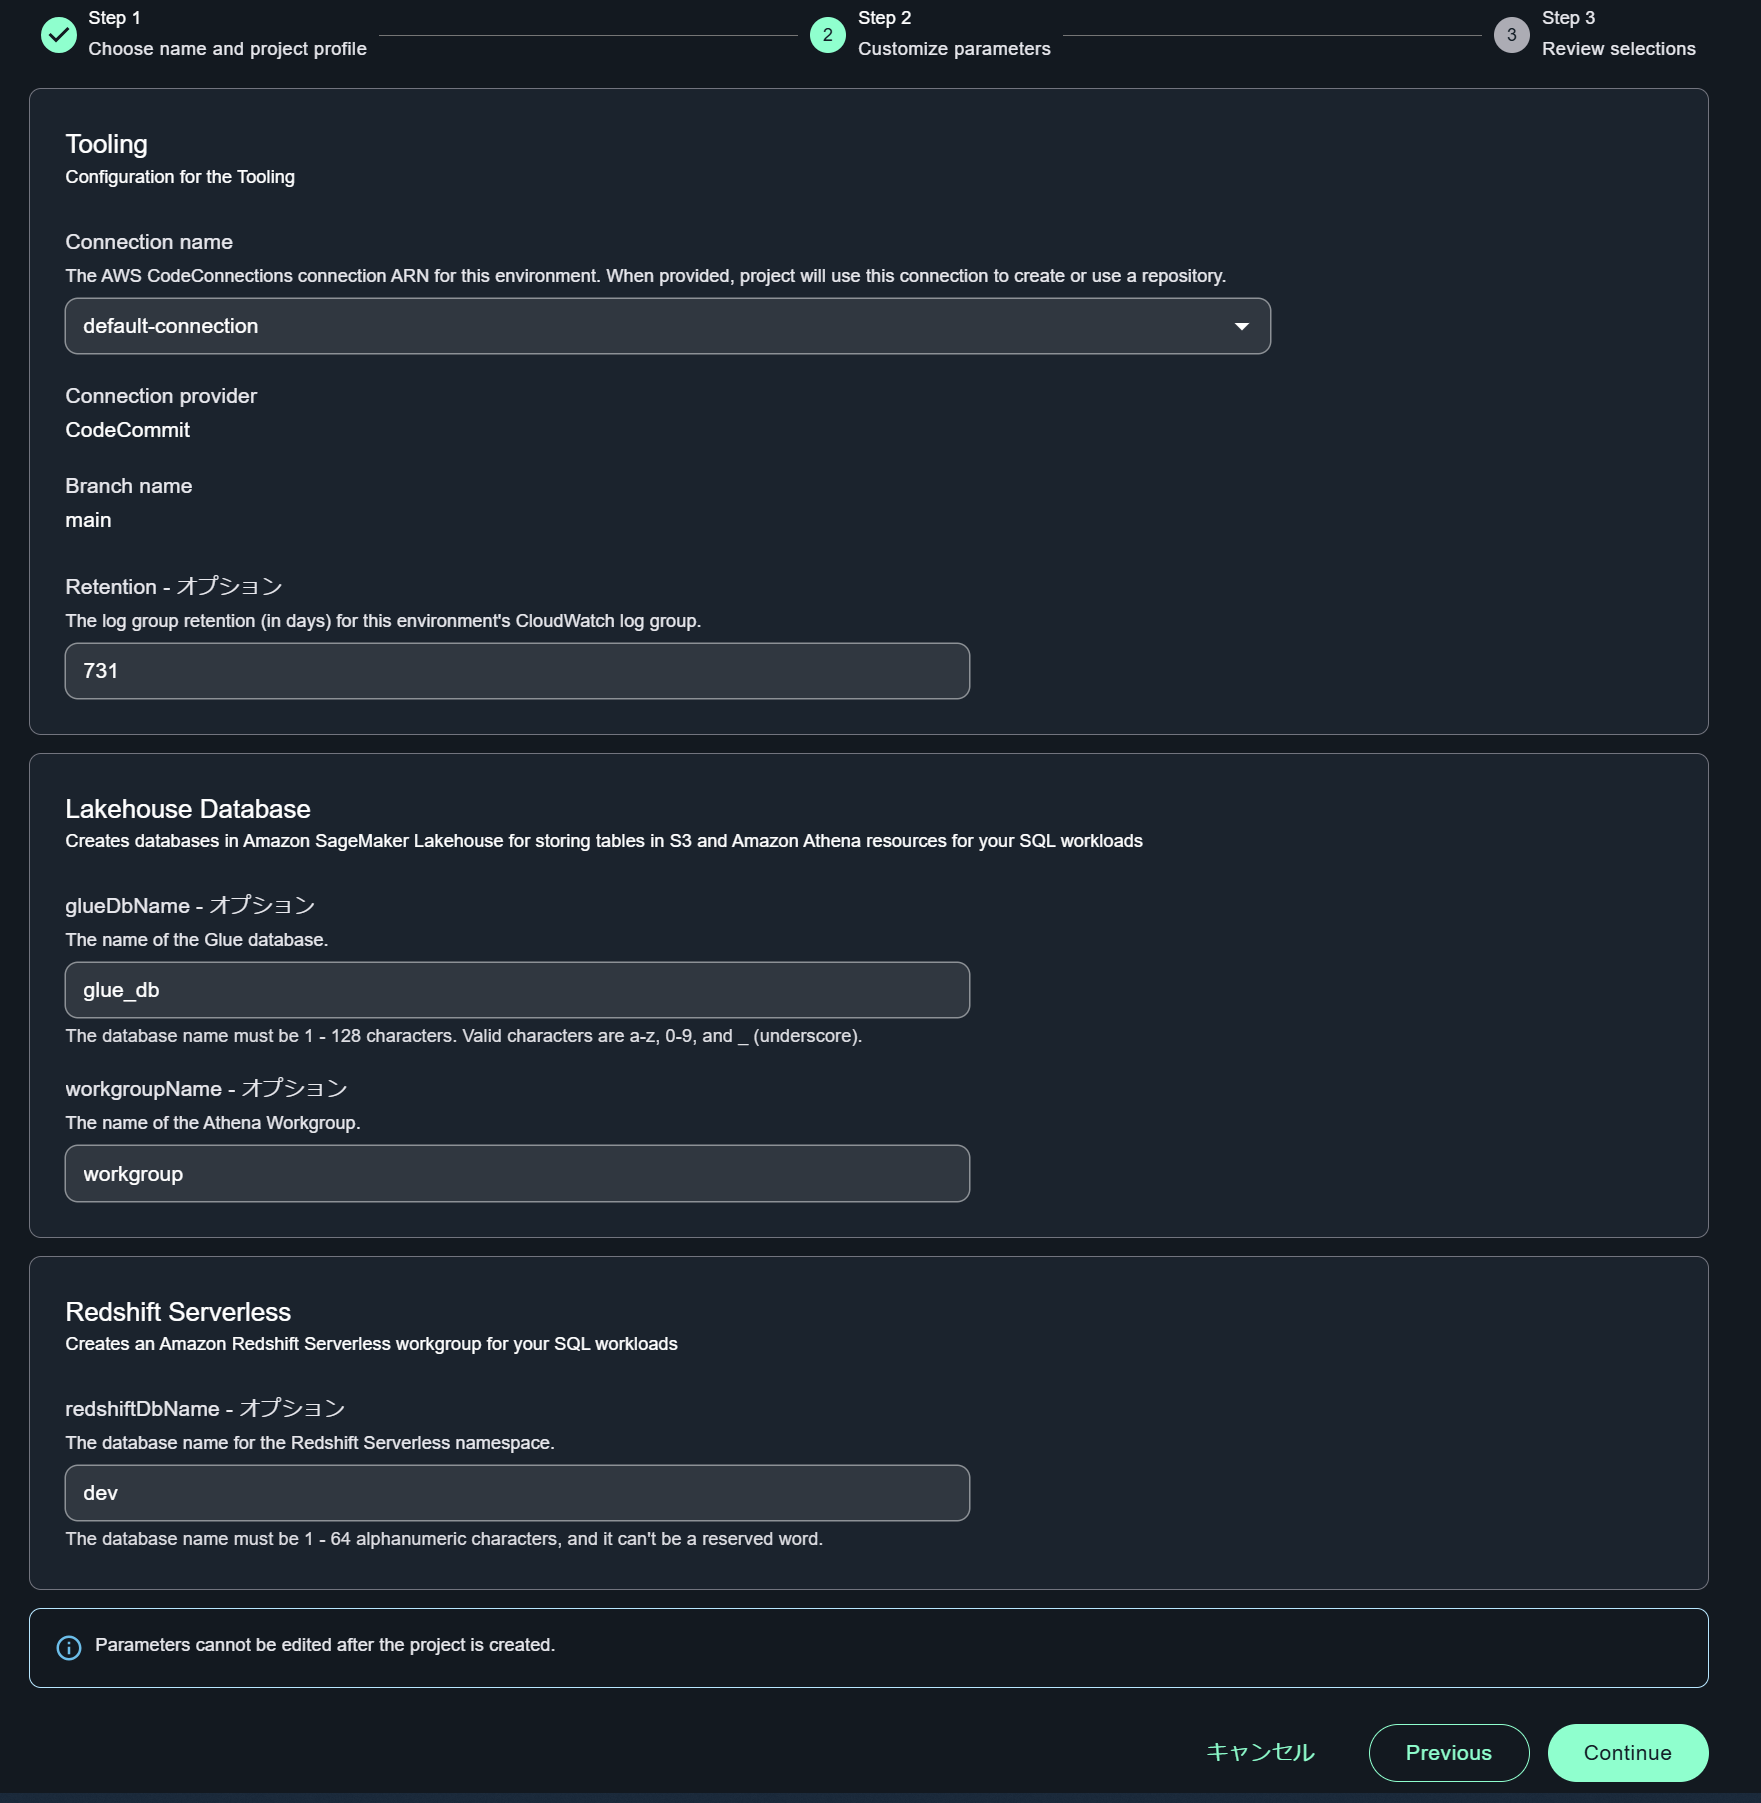Click the Lakehouse Database section heading

click(188, 809)
